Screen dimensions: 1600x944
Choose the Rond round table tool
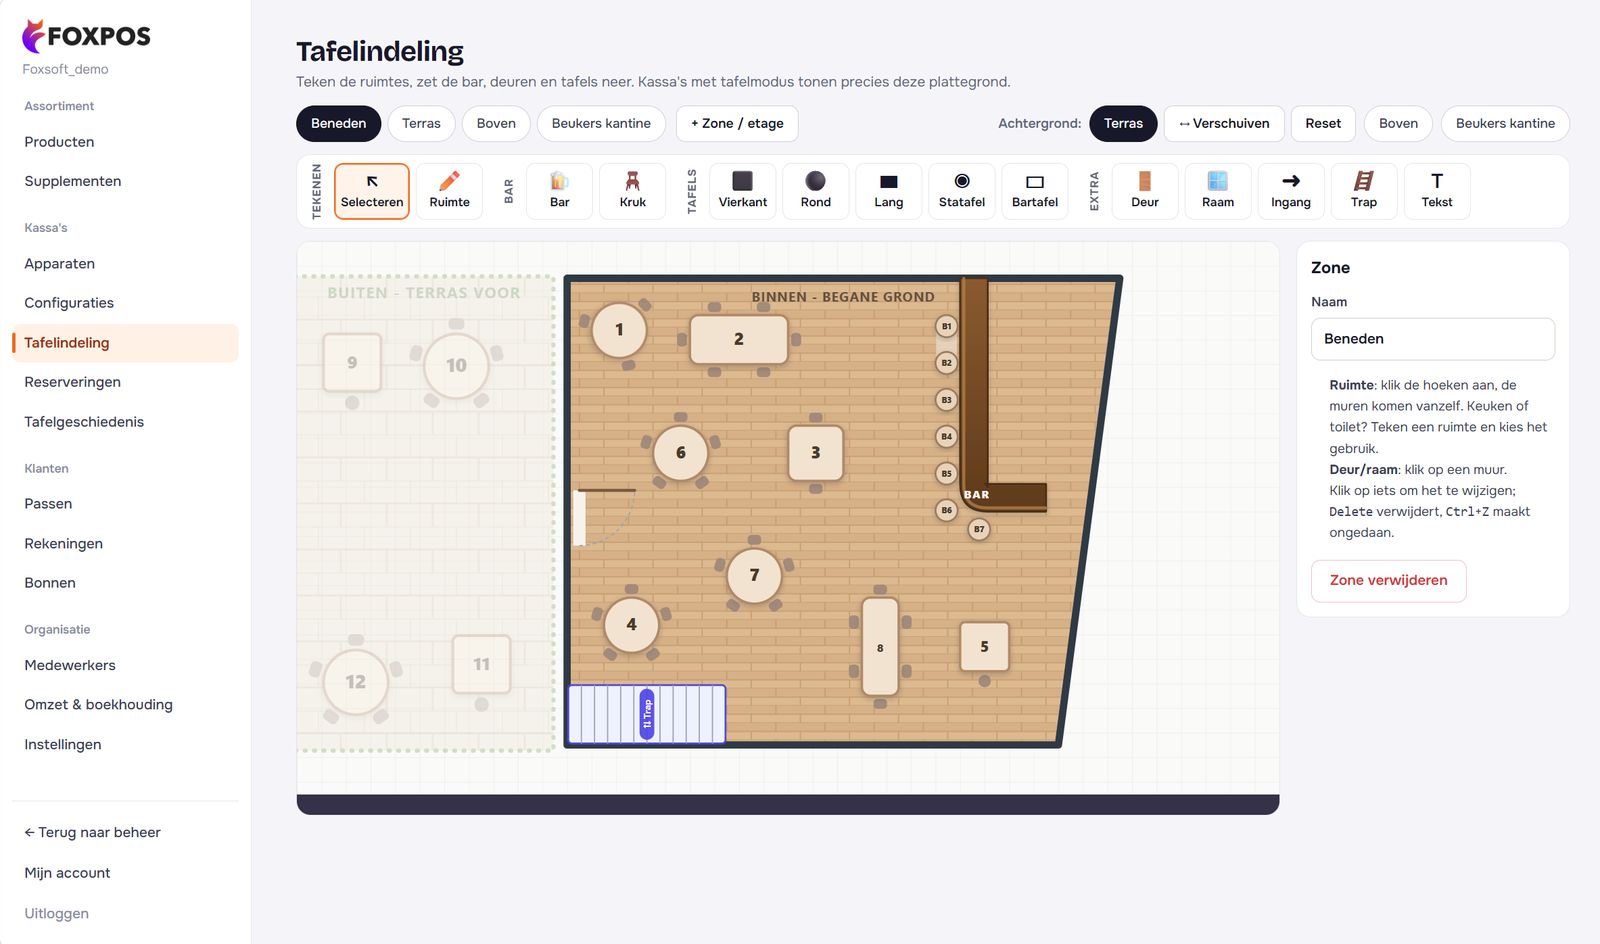tap(815, 191)
